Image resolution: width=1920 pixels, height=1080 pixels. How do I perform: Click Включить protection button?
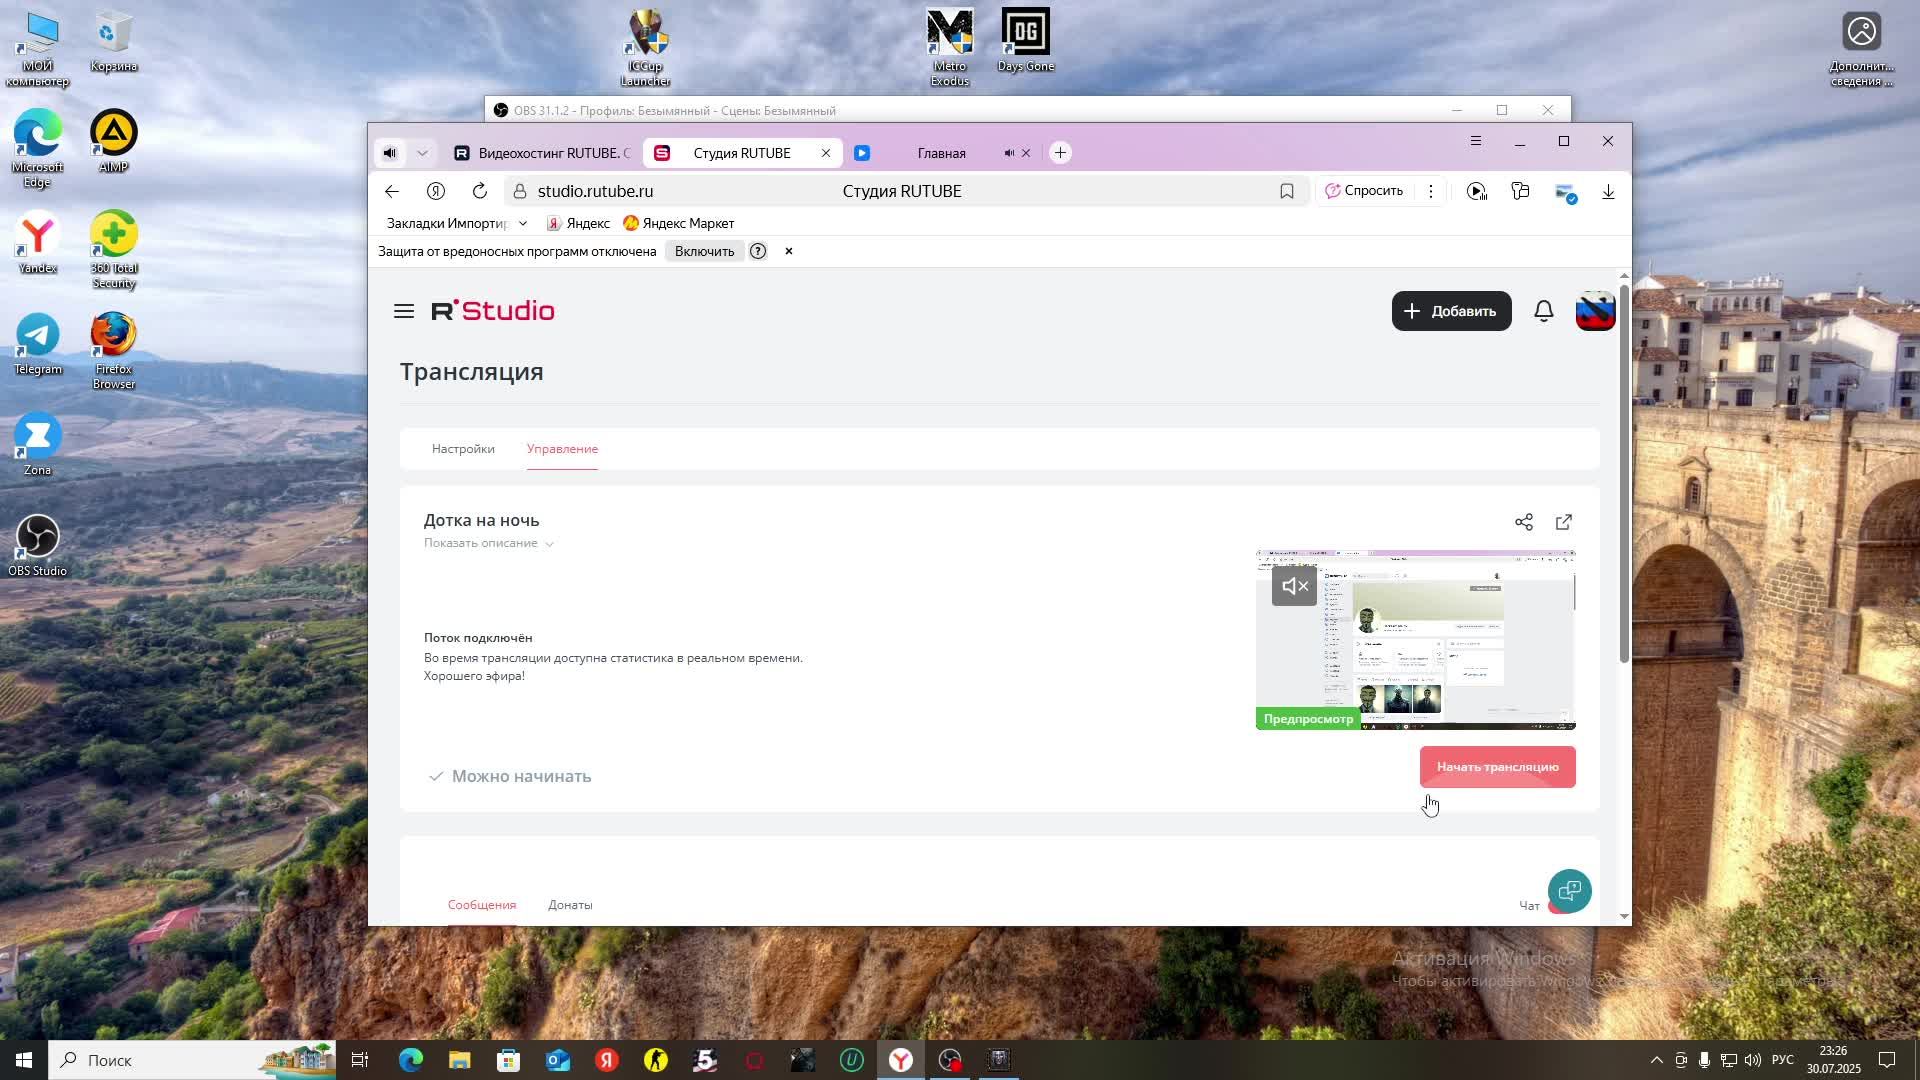pyautogui.click(x=704, y=251)
